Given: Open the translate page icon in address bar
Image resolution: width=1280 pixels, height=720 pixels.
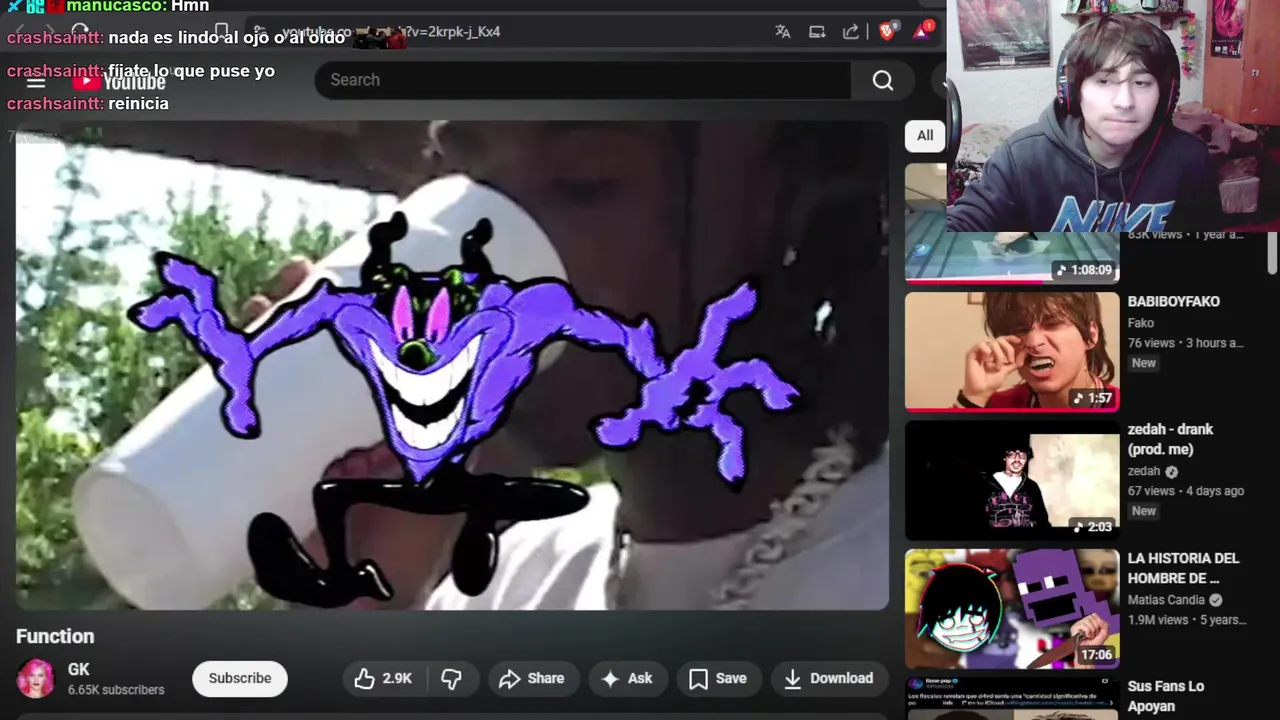Looking at the screenshot, I should [783, 32].
